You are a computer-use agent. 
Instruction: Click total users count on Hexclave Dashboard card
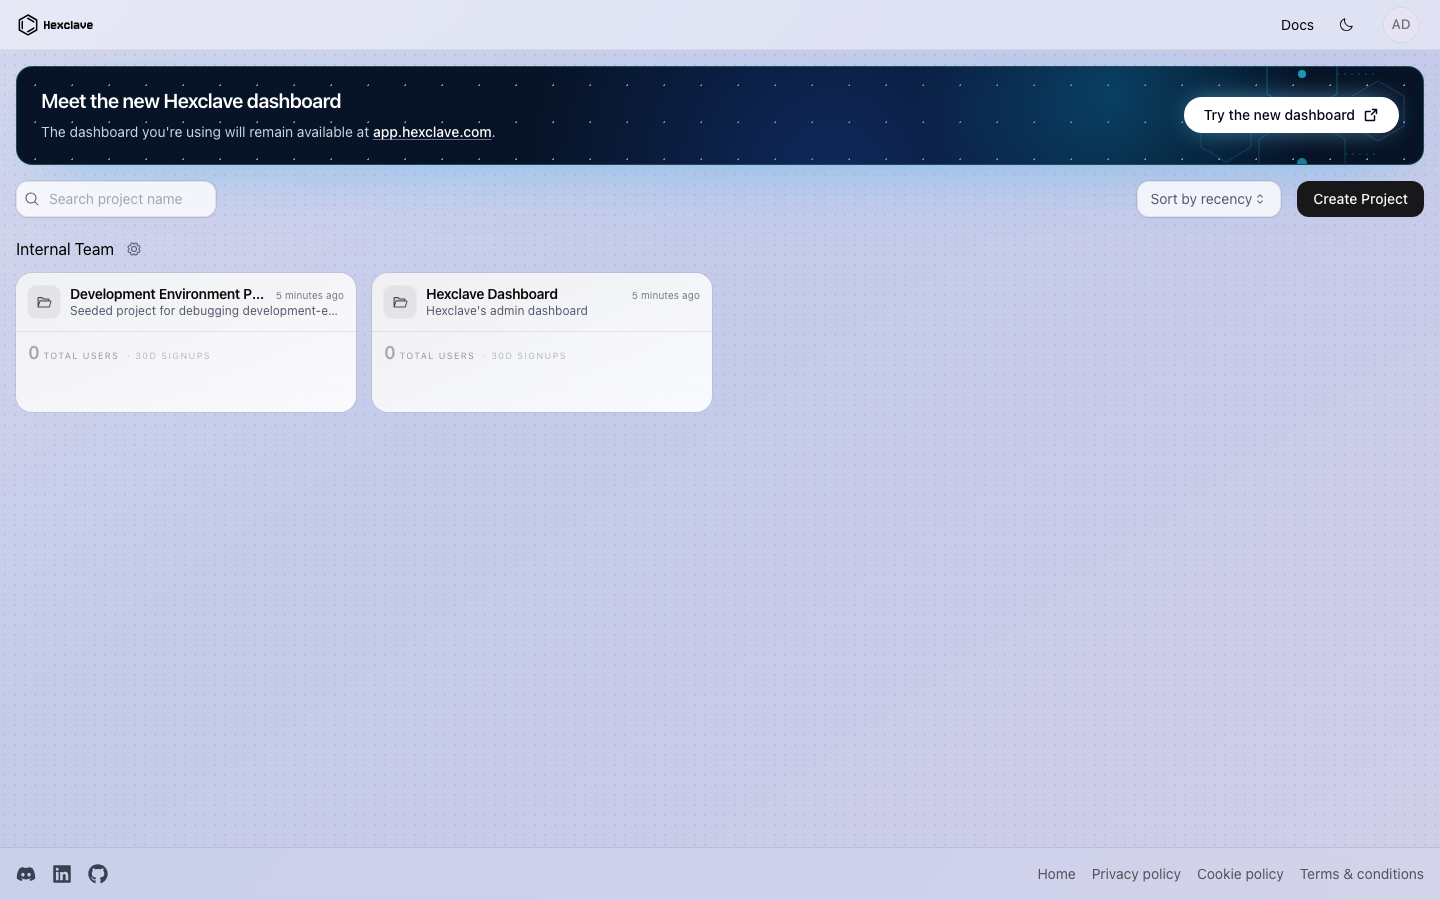[390, 353]
